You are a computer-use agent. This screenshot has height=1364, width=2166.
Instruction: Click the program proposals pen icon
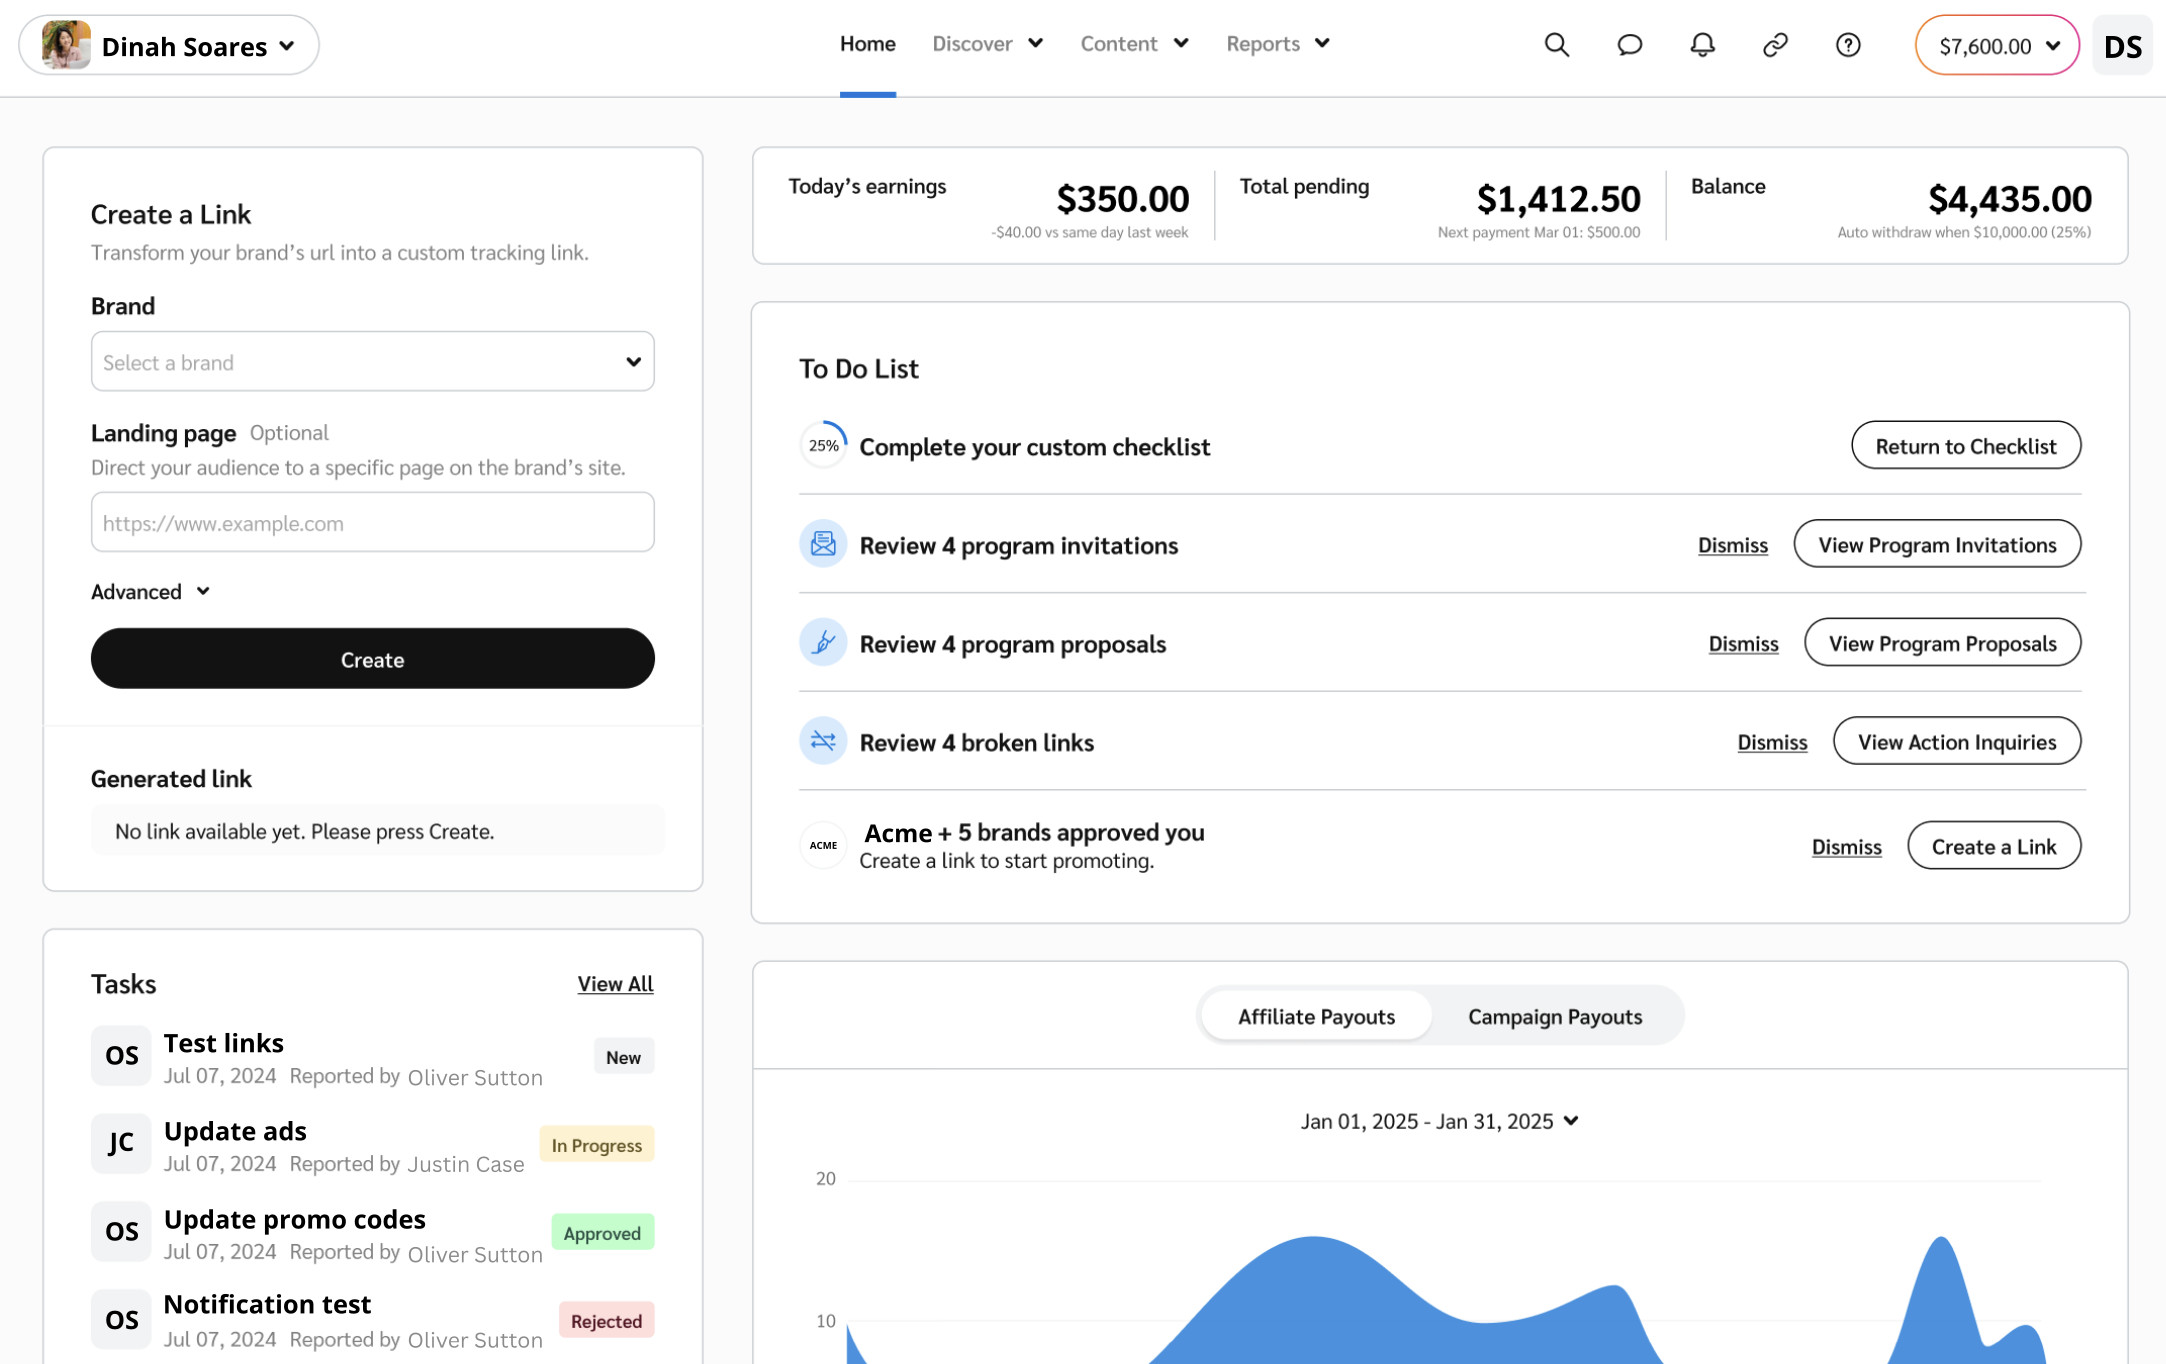coord(823,642)
